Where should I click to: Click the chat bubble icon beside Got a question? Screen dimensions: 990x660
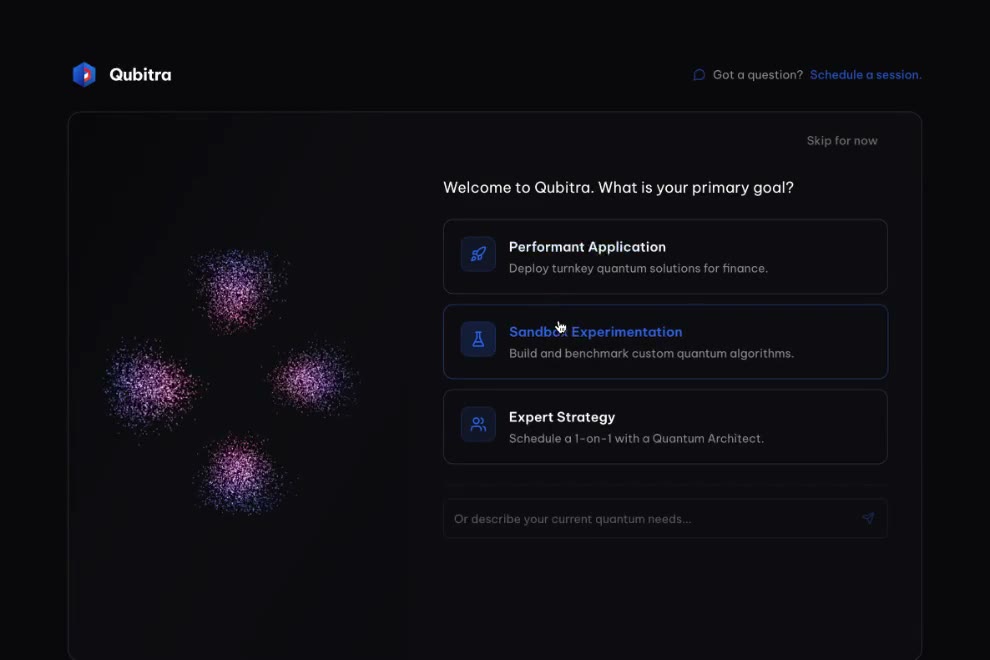[x=699, y=75]
